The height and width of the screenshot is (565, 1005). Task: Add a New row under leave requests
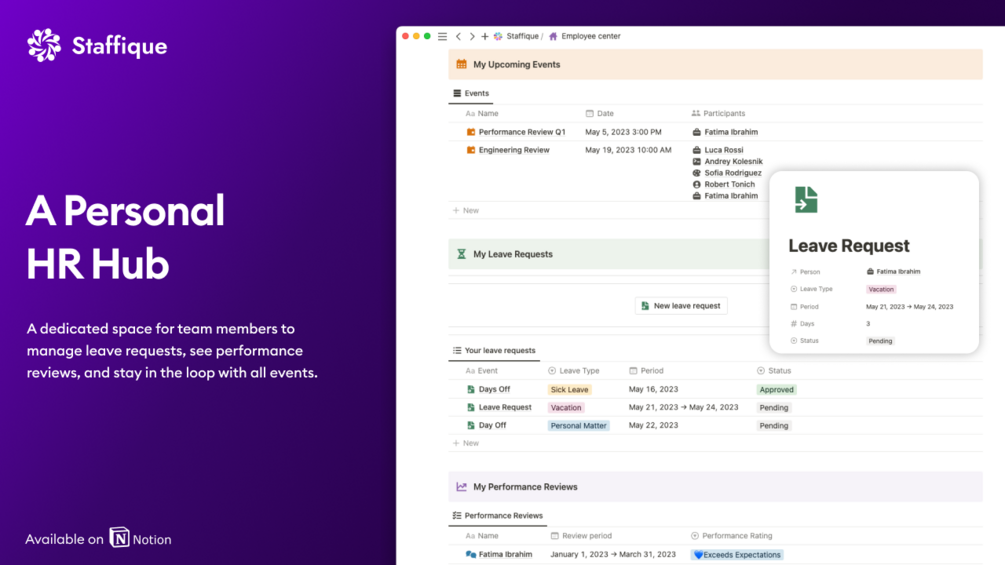pyautogui.click(x=466, y=443)
